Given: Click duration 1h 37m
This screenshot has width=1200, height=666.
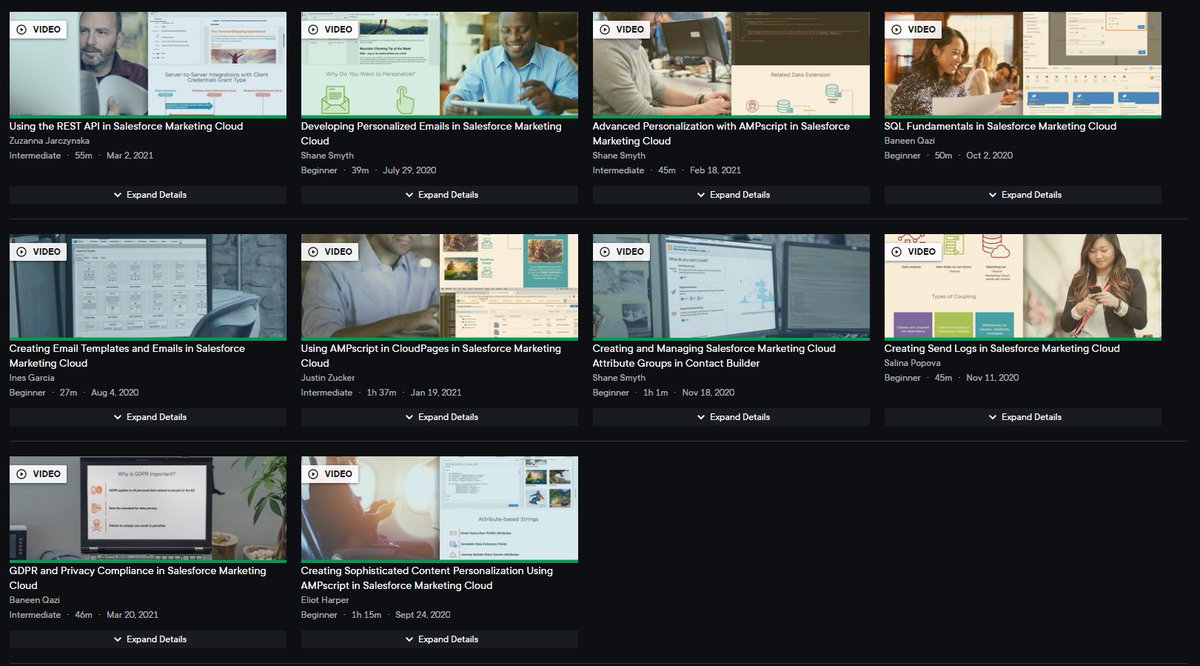Looking at the screenshot, I should (383, 393).
